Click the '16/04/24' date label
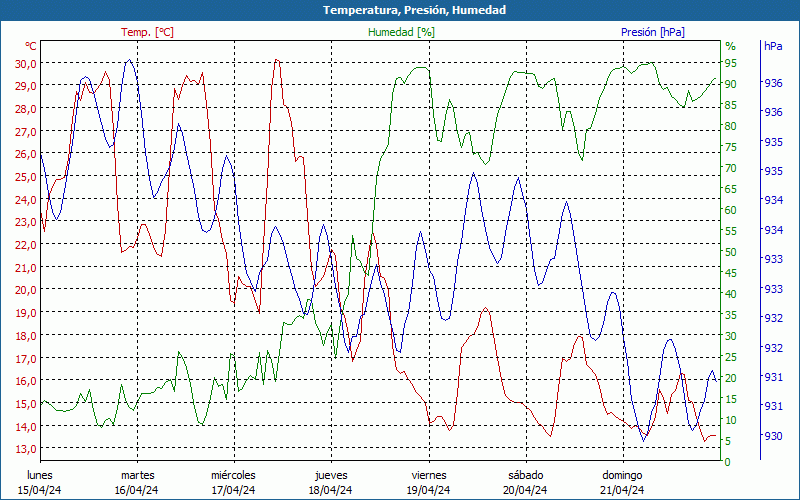Image resolution: width=800 pixels, height=500 pixels. point(137,490)
